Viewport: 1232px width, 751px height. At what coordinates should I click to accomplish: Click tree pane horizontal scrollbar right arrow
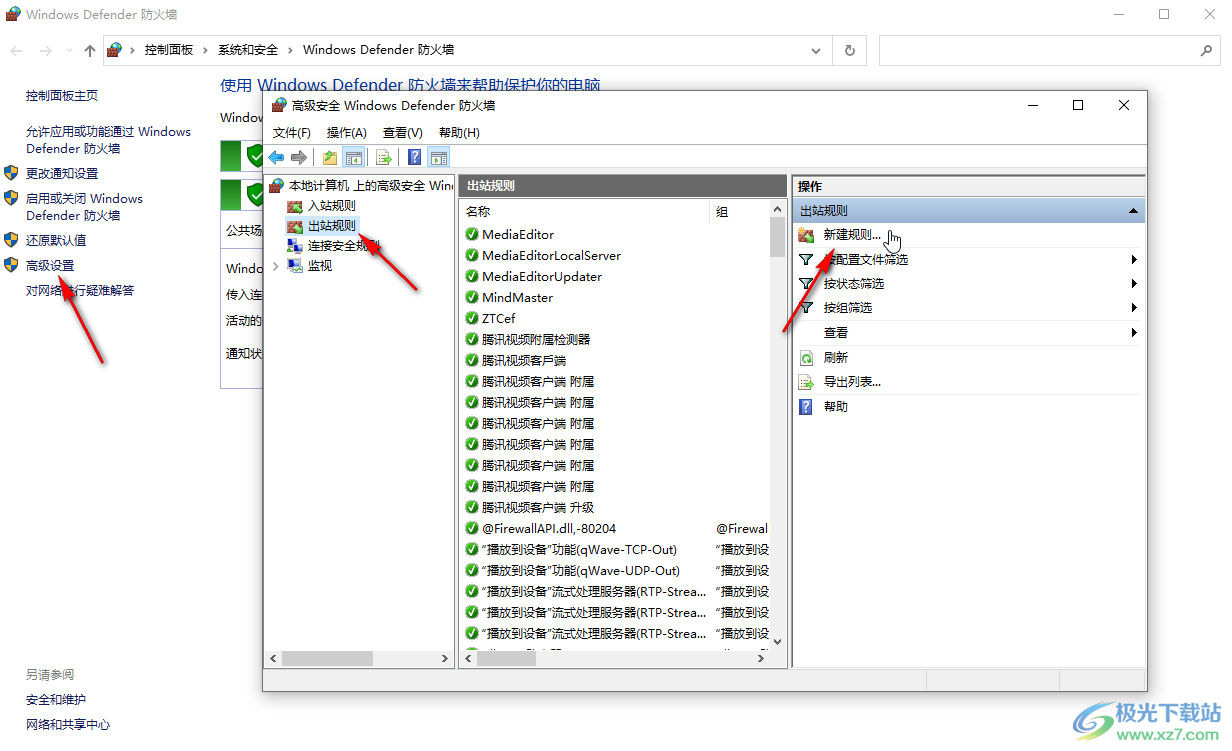(x=446, y=659)
